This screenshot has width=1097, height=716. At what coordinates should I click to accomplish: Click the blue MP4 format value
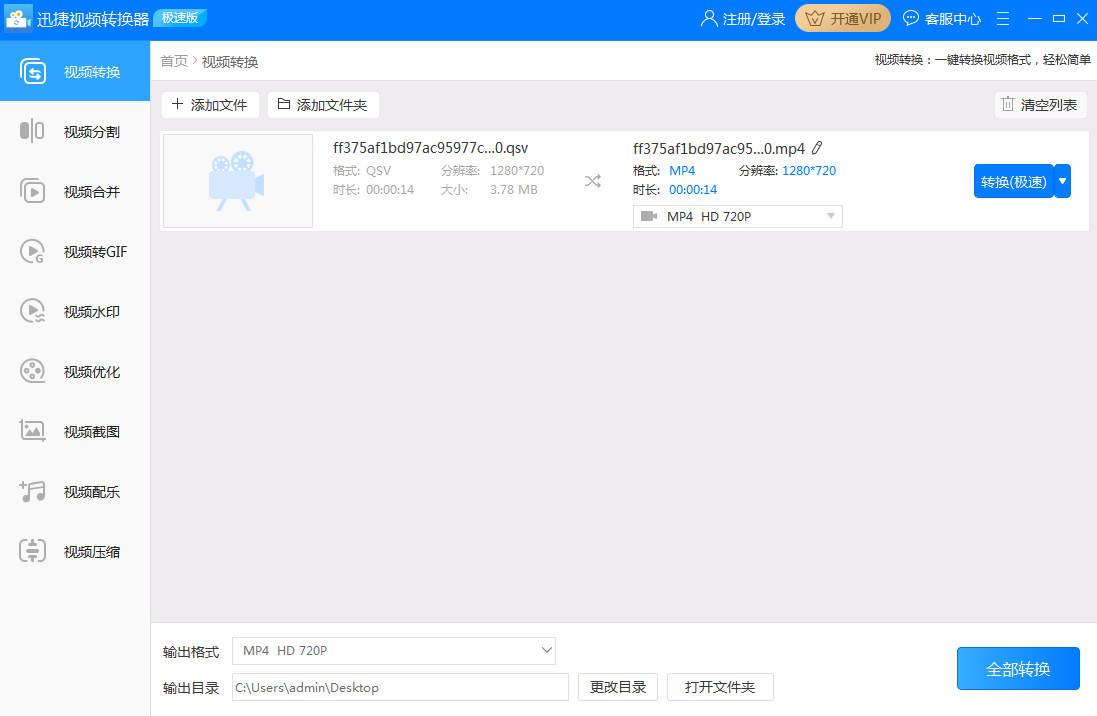coord(682,171)
